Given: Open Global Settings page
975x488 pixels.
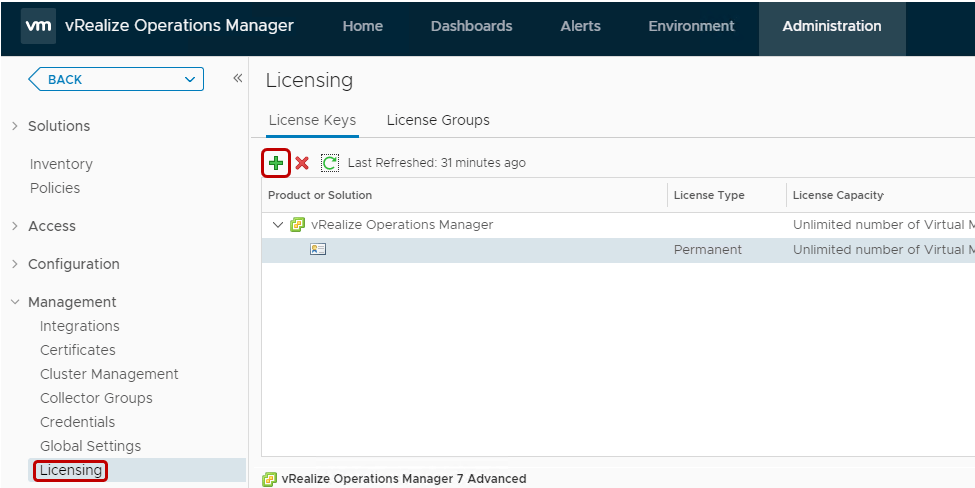Looking at the screenshot, I should pos(90,446).
